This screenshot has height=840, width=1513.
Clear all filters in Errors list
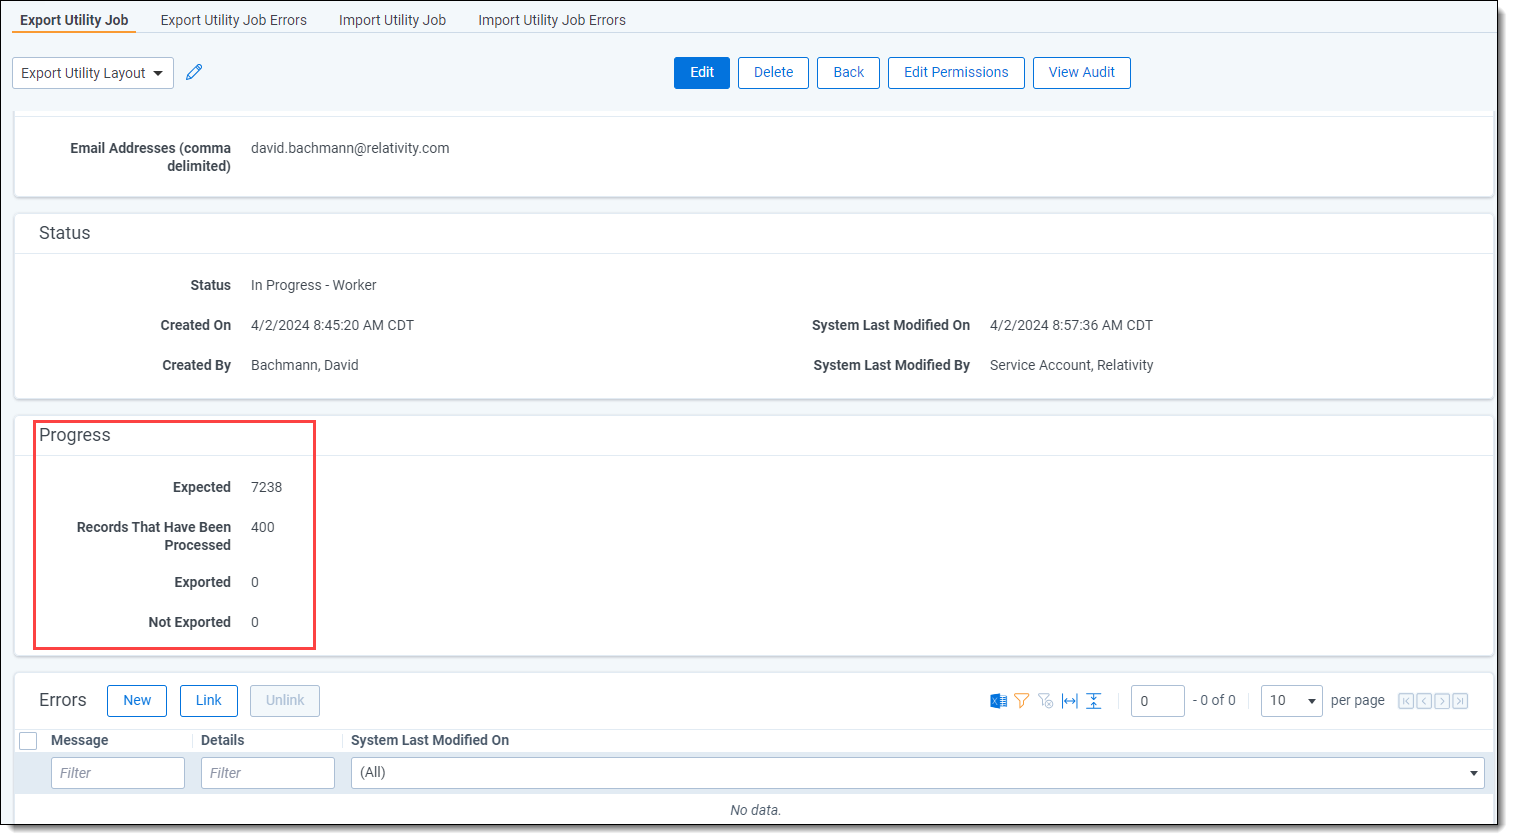1045,701
